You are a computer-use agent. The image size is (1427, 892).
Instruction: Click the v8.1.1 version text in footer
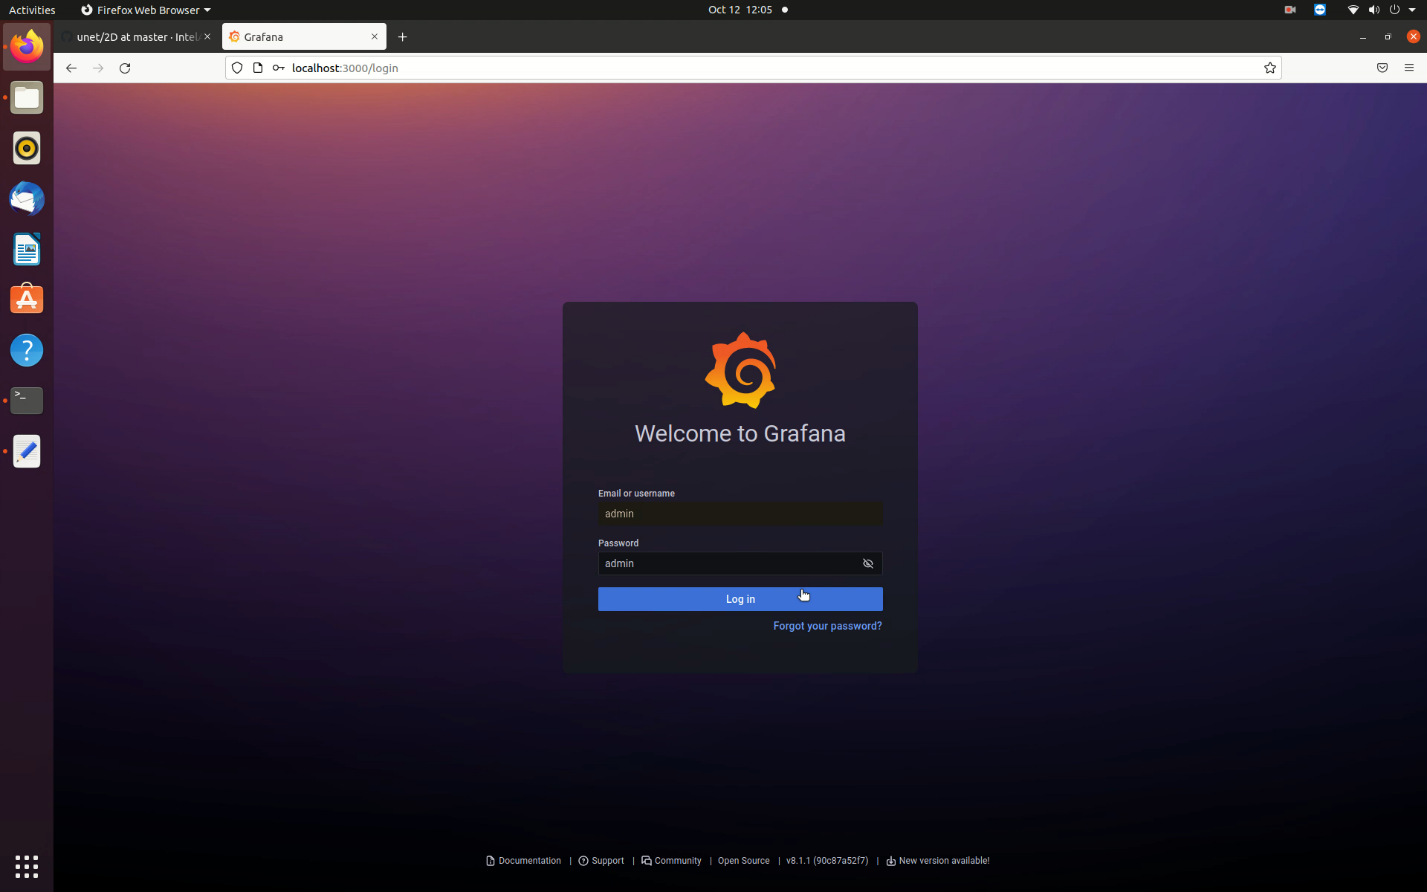827,861
